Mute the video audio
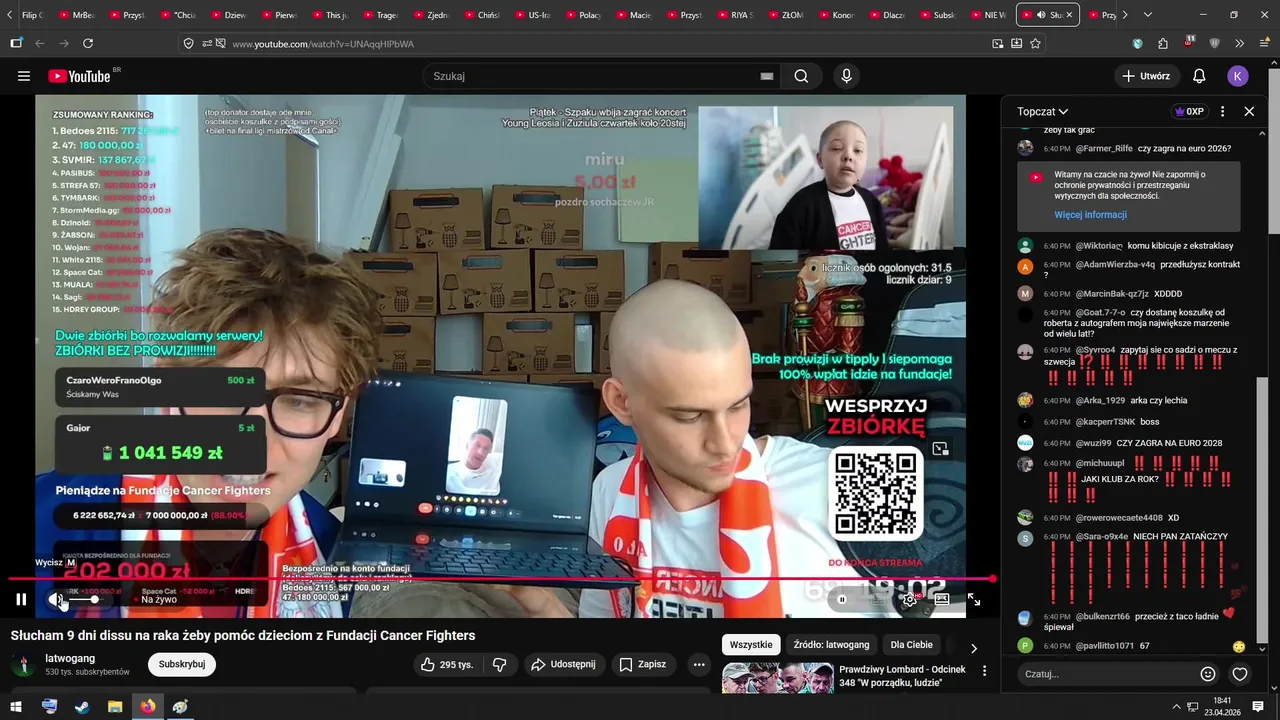Screen dimensions: 1280x720 coord(56,599)
